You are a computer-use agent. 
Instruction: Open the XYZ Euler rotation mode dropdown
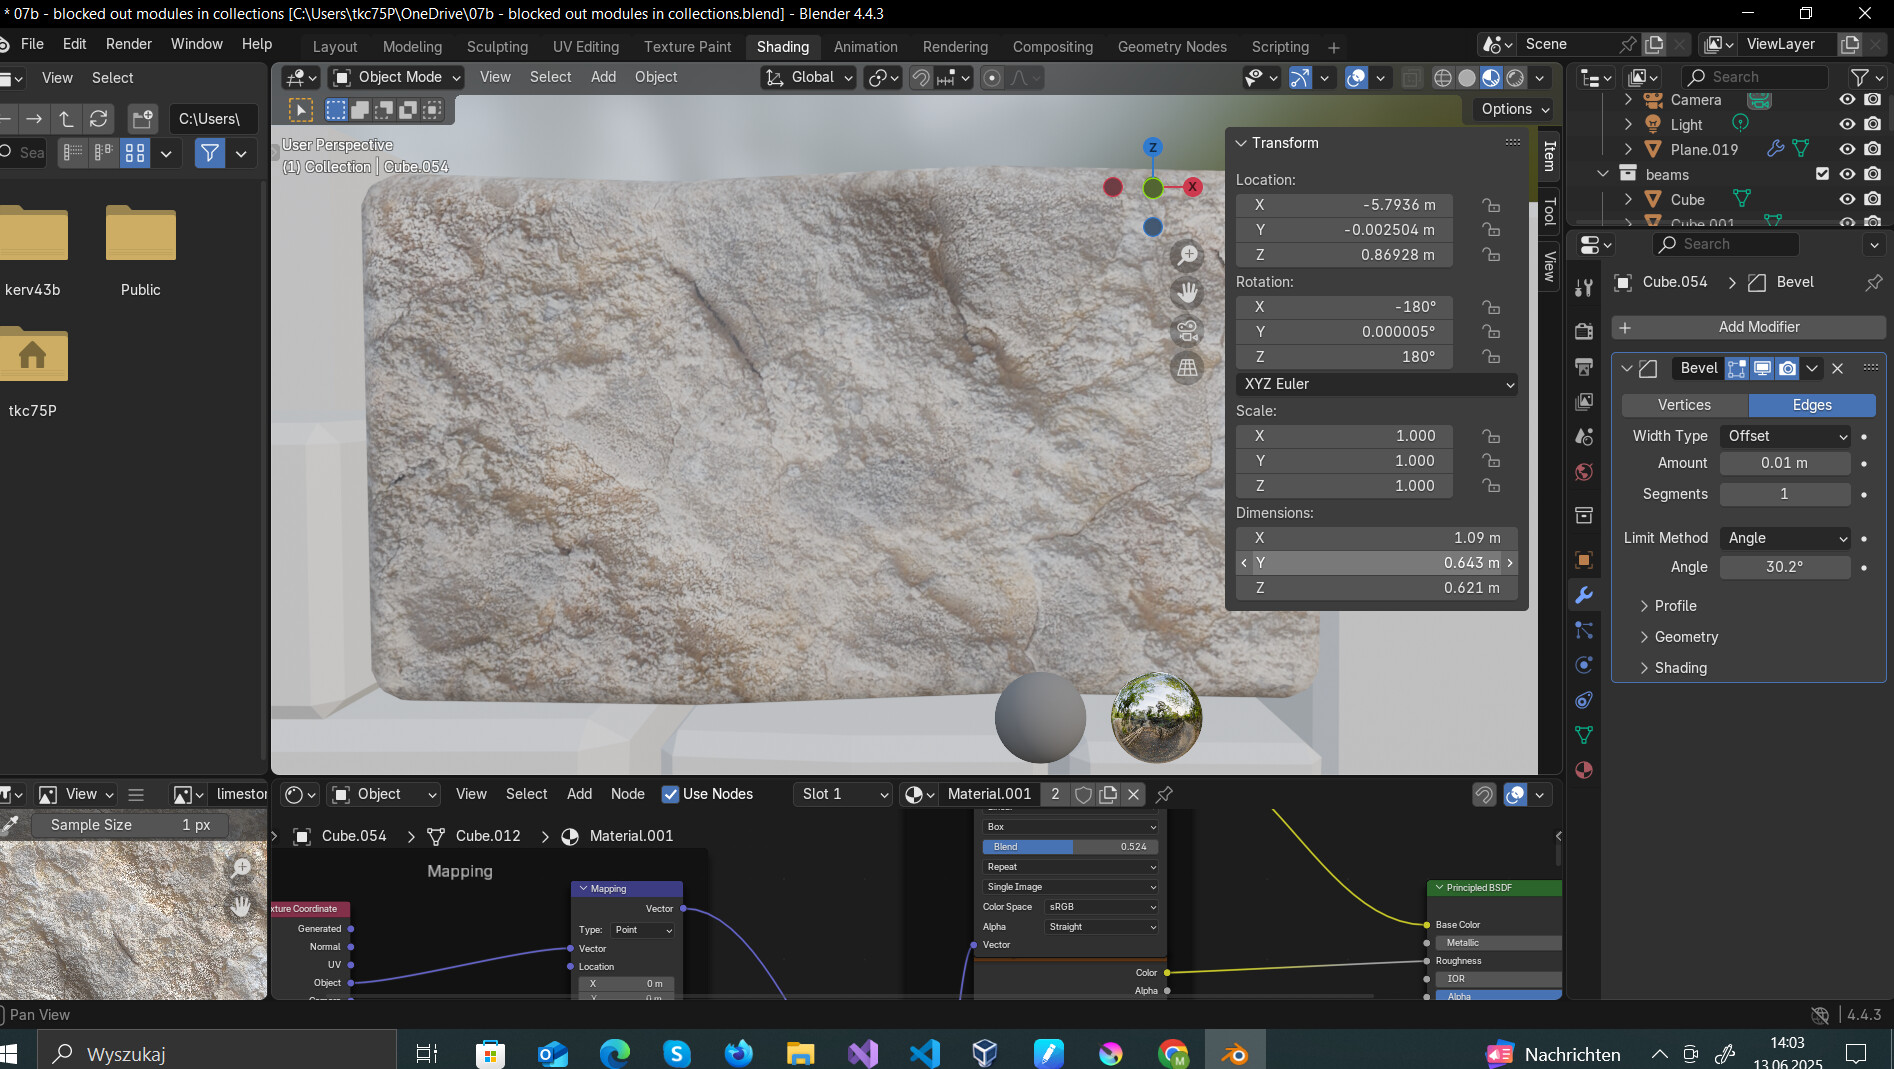tap(1377, 384)
